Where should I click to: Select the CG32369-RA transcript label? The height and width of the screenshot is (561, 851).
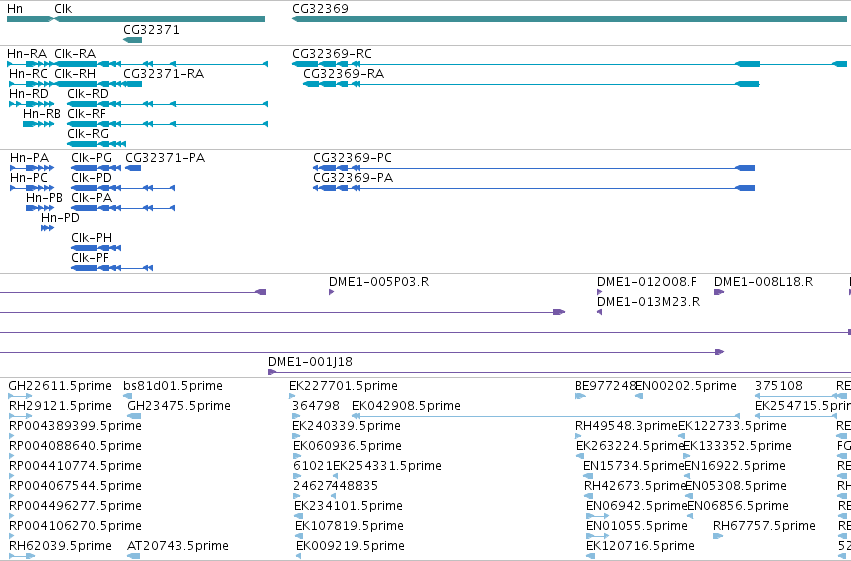point(344,74)
